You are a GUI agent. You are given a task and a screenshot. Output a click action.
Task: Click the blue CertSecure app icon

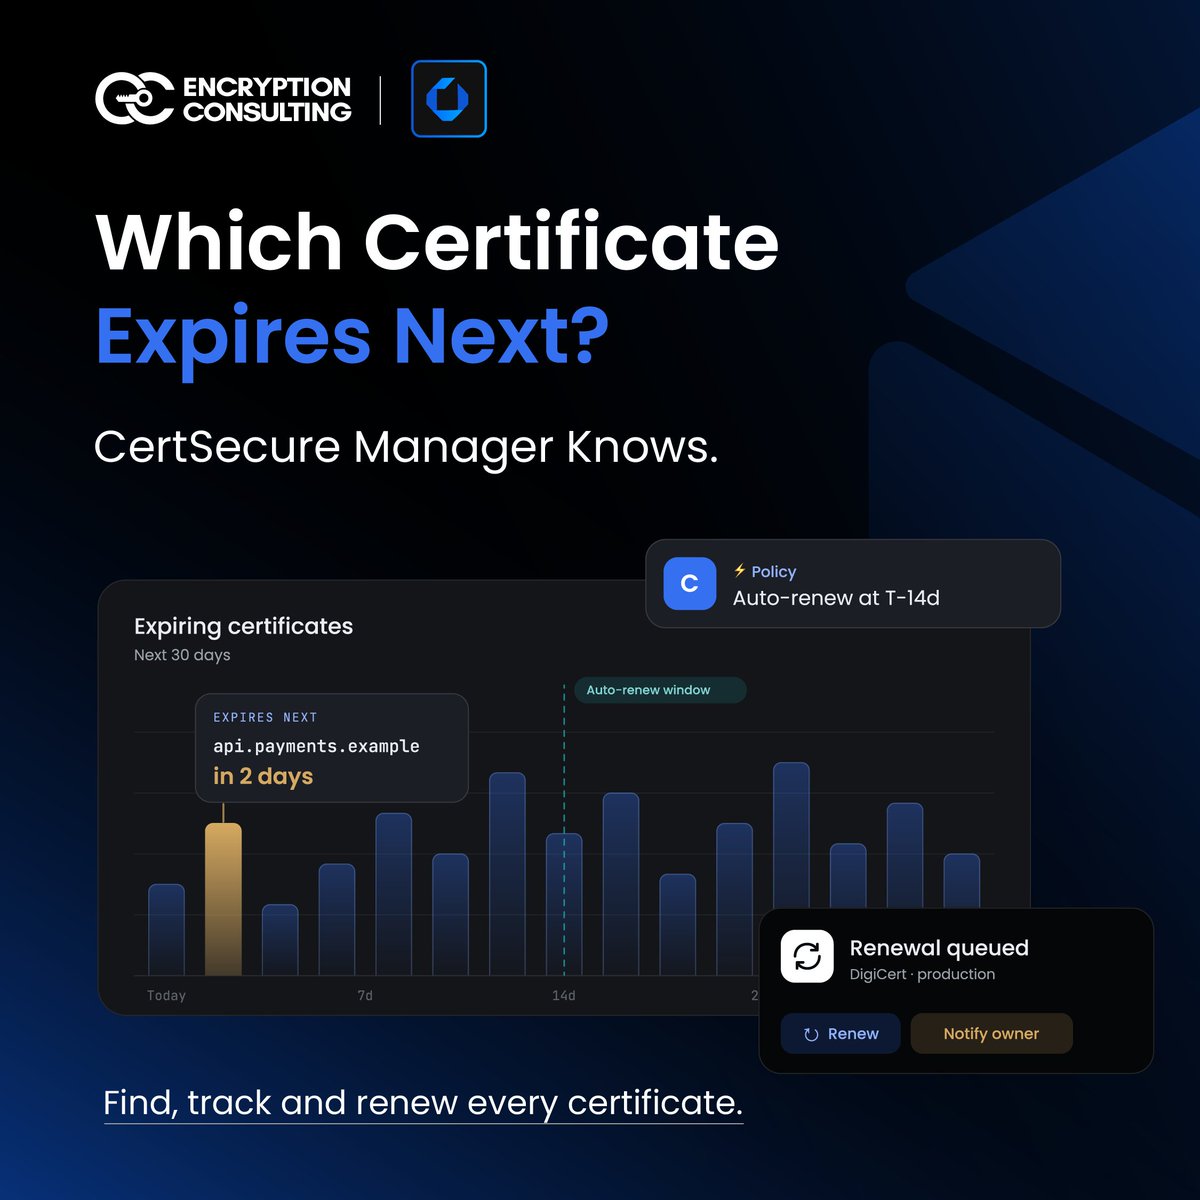[x=449, y=99]
